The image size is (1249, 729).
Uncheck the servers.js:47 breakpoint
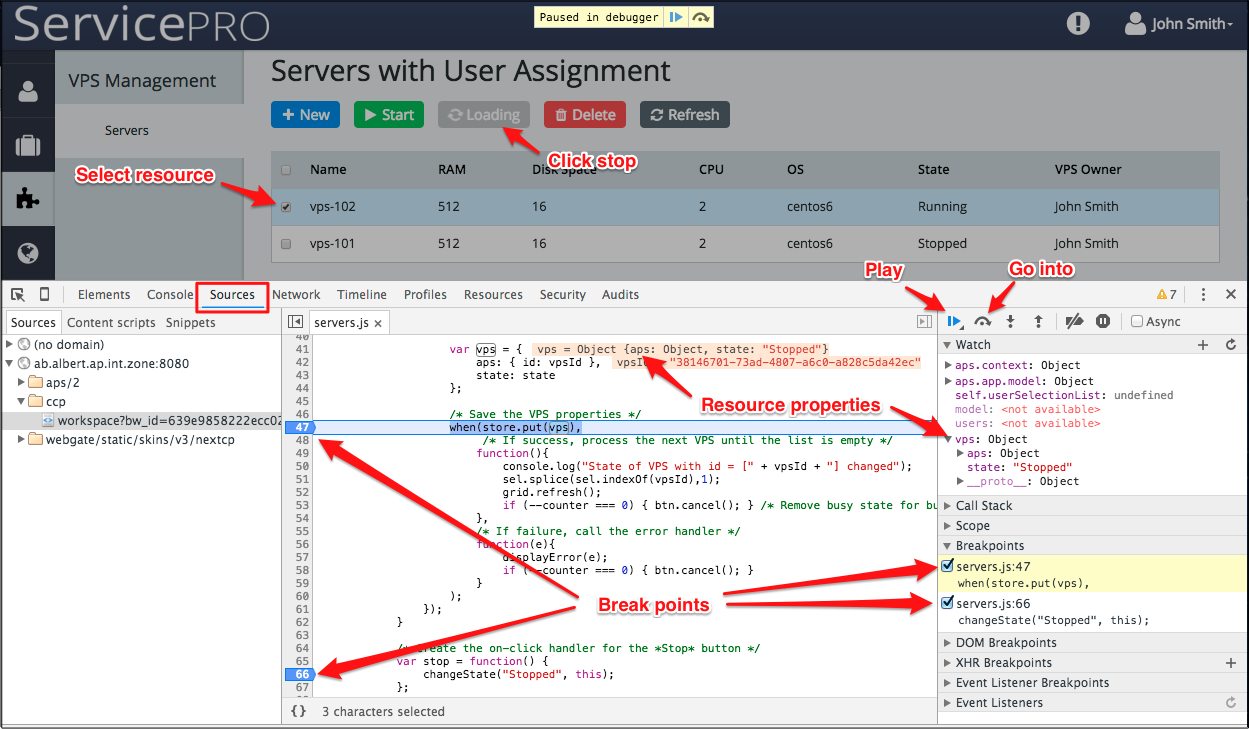(x=947, y=567)
